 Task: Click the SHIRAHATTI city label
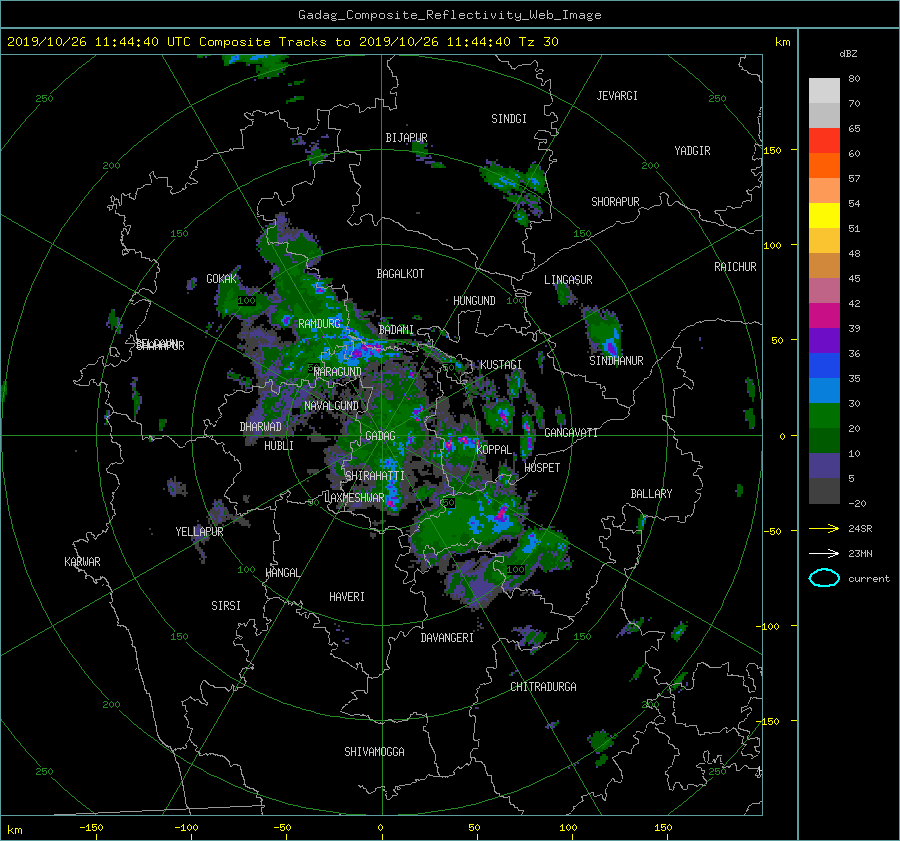(x=375, y=475)
